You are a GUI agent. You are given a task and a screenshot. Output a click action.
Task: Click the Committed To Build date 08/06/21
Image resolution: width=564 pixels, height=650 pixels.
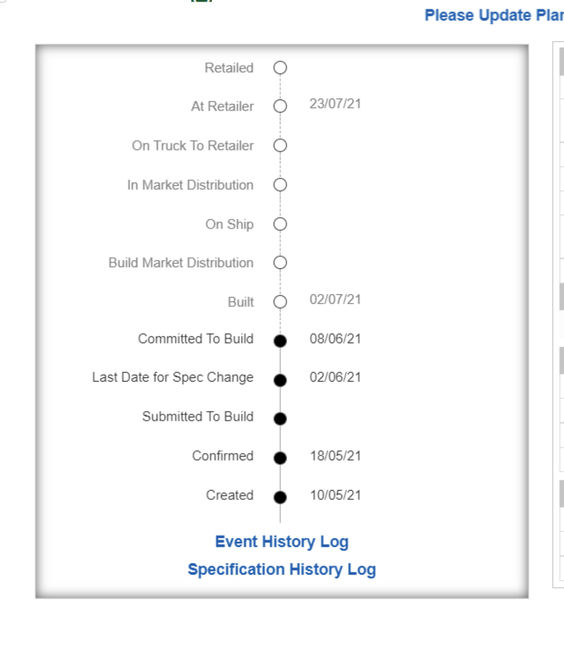click(x=335, y=339)
